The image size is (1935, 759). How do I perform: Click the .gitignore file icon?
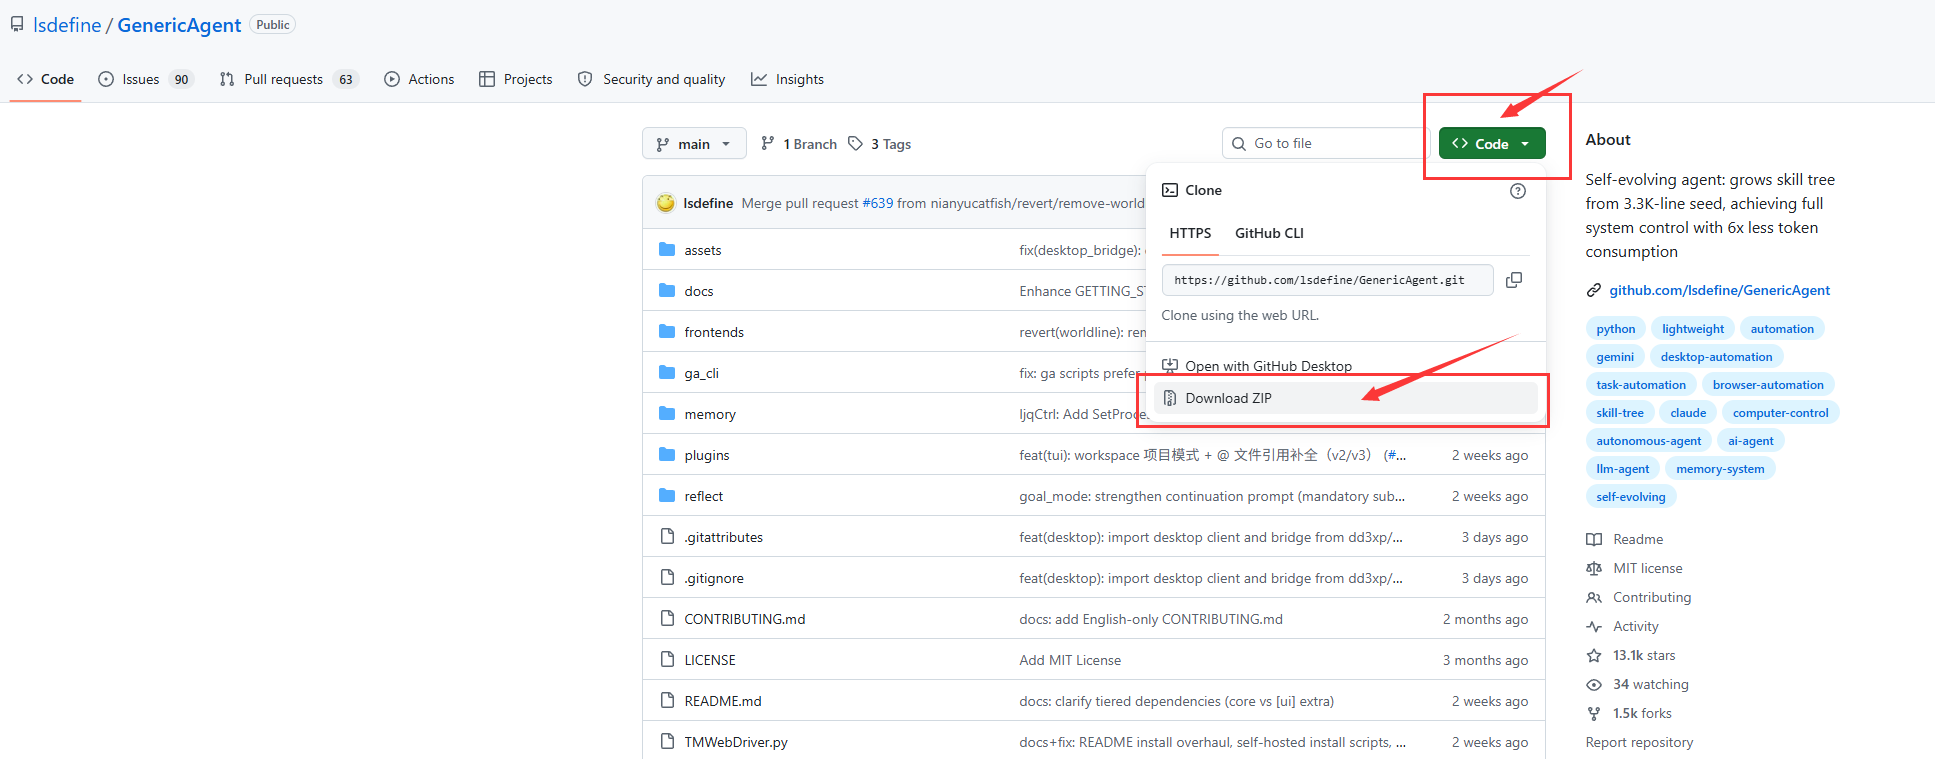tap(667, 577)
